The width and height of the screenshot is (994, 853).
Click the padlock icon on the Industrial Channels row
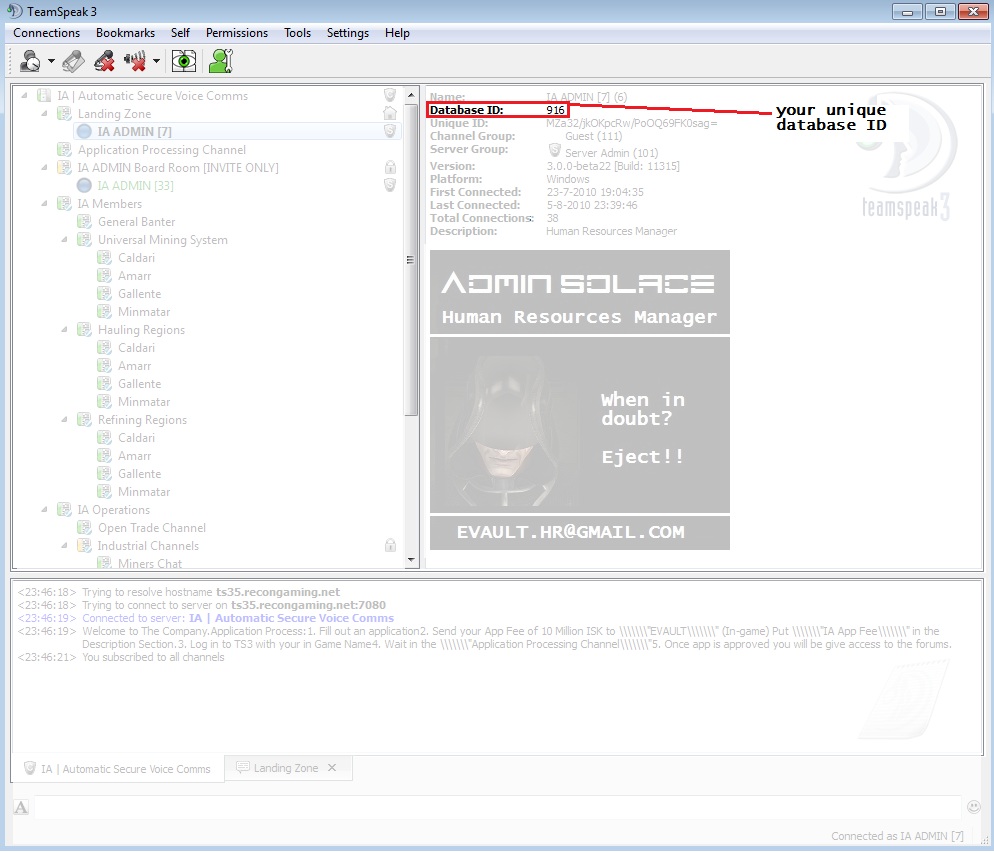coord(390,545)
